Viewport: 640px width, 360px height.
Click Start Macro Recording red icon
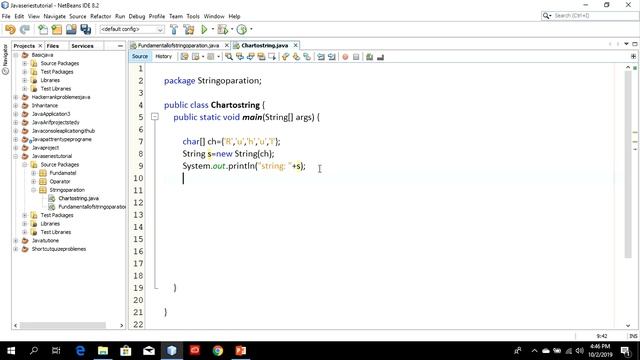point(345,57)
